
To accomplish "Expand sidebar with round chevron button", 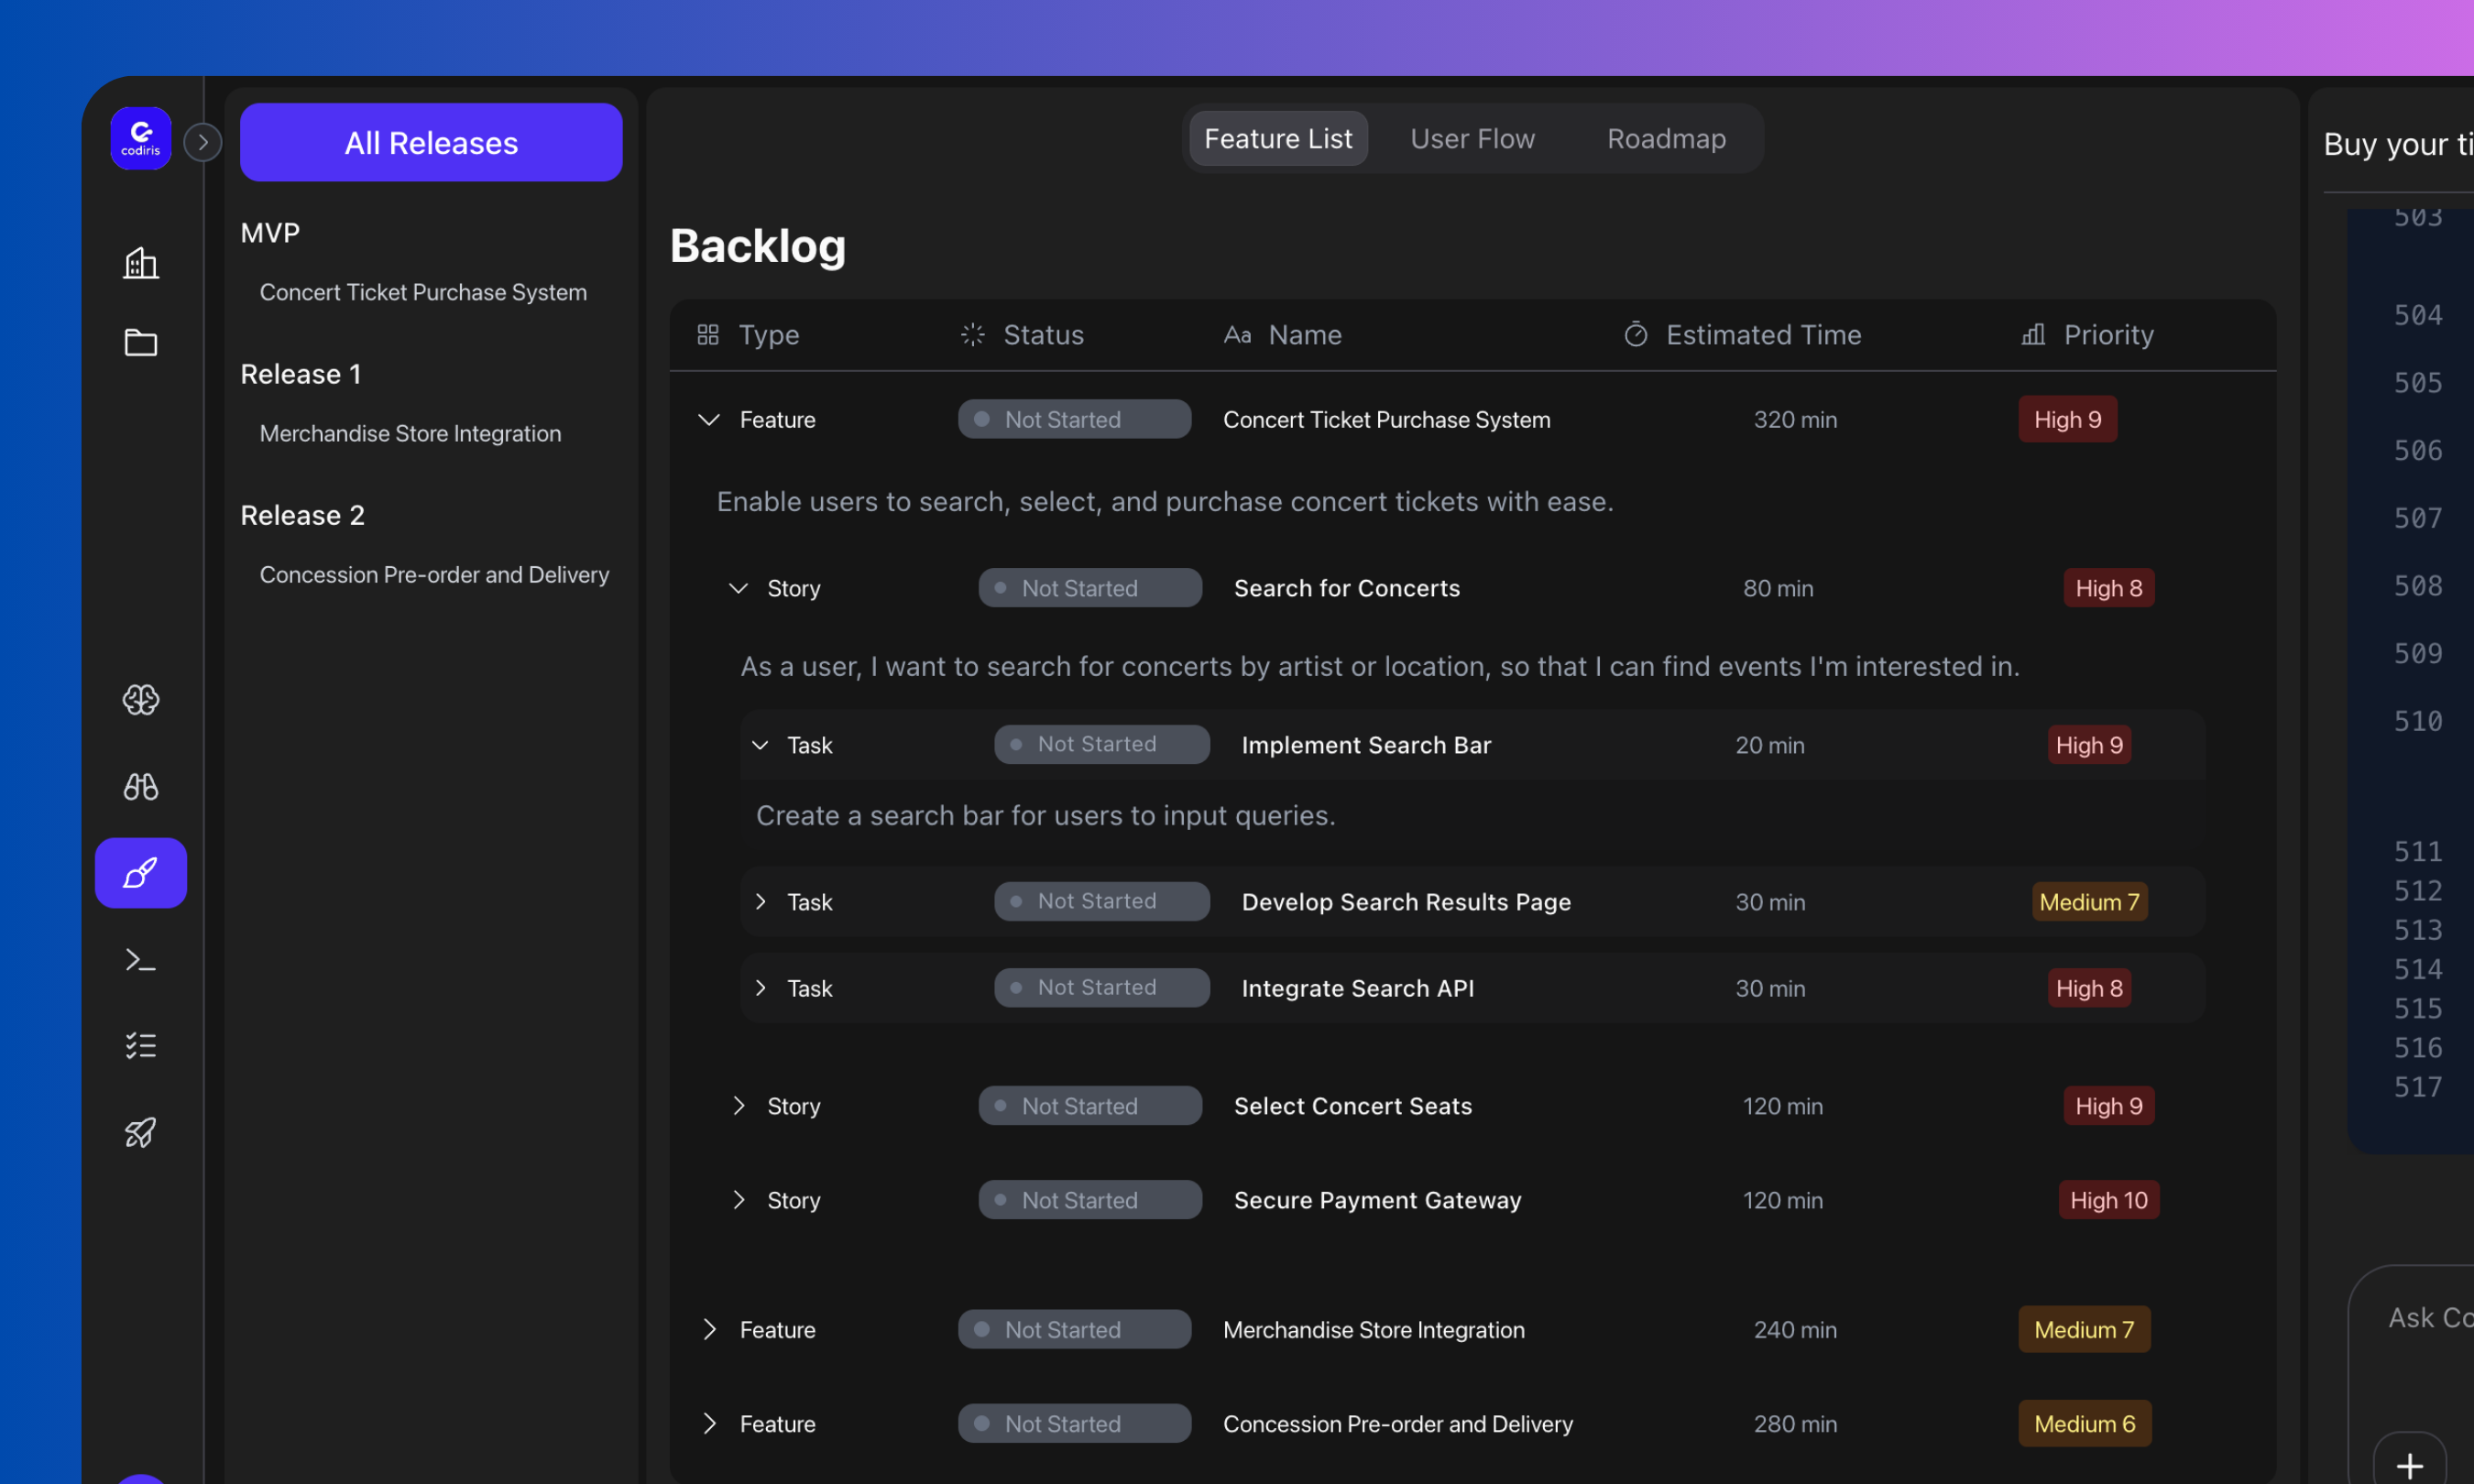I will 203,142.
